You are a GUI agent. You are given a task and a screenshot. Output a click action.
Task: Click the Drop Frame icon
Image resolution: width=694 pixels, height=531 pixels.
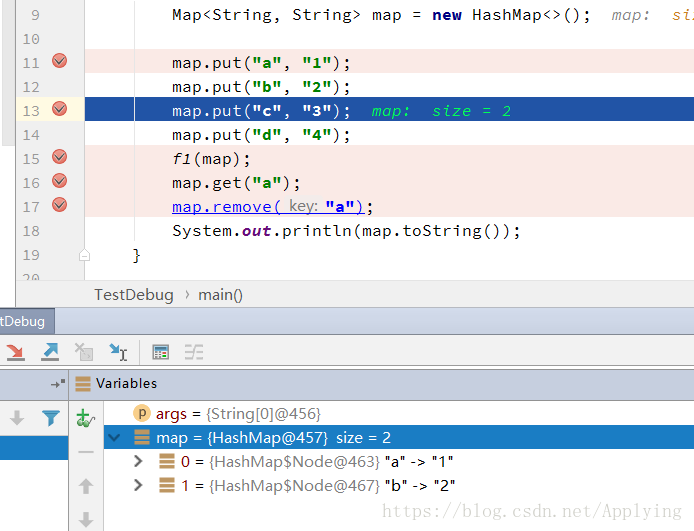tap(84, 352)
